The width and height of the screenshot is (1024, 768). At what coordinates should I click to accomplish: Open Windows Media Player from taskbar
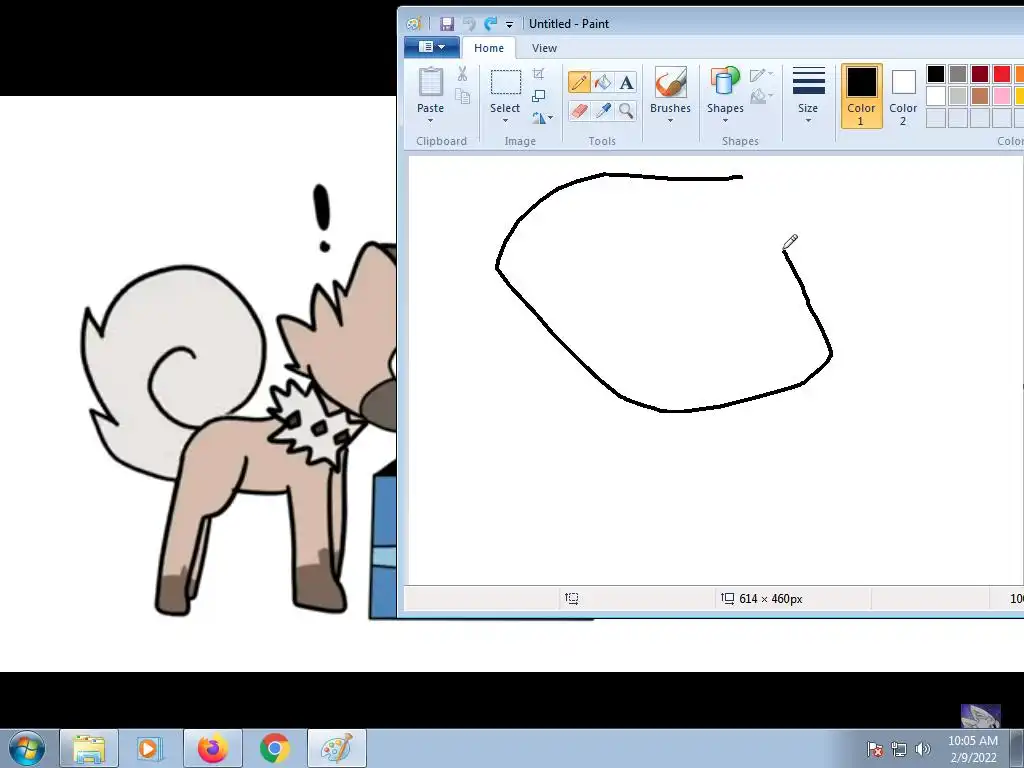[150, 748]
